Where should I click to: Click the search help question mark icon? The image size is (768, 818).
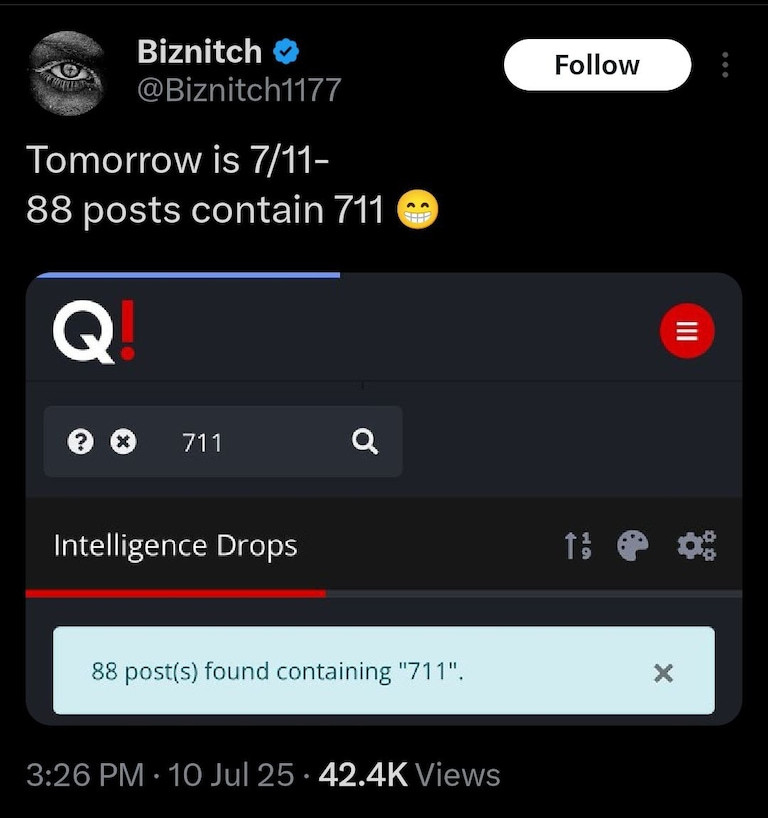[79, 441]
